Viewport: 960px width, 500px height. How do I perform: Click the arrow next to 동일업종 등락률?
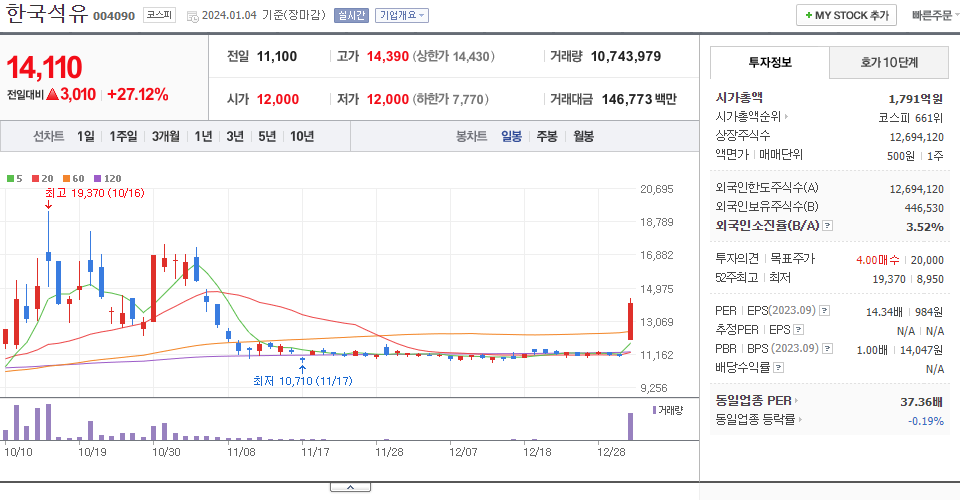click(800, 420)
